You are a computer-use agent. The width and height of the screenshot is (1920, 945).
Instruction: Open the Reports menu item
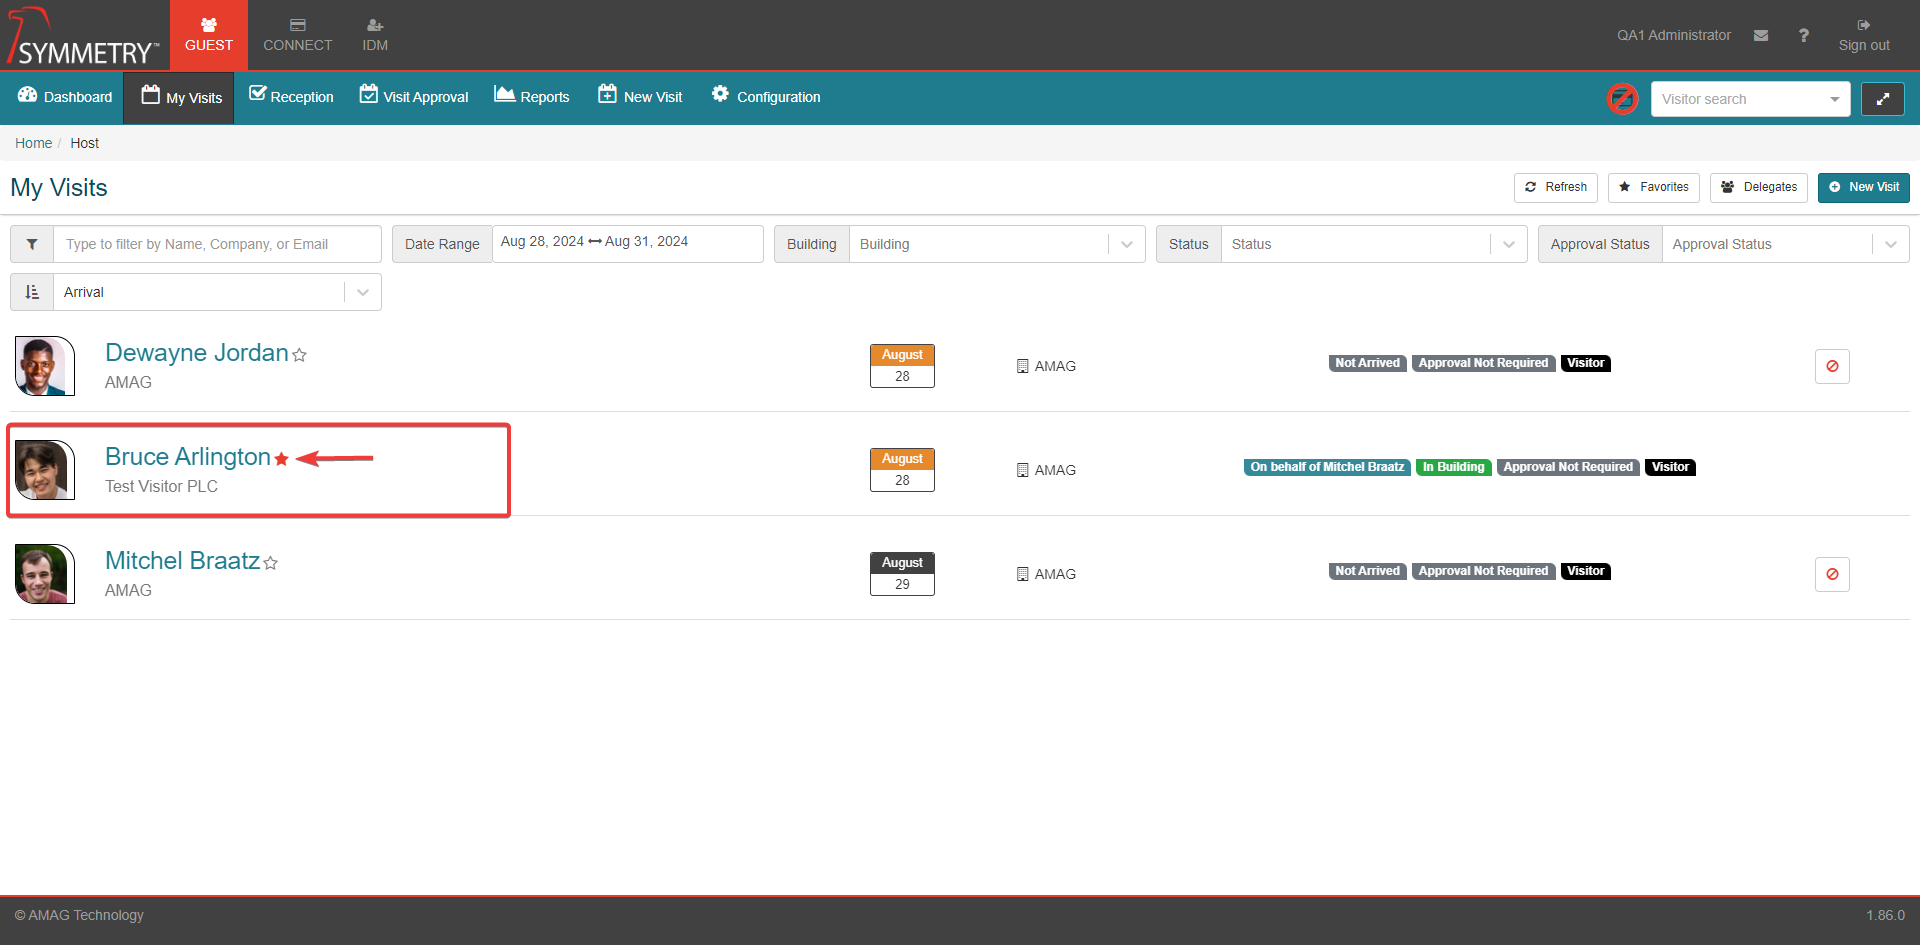[x=532, y=97]
